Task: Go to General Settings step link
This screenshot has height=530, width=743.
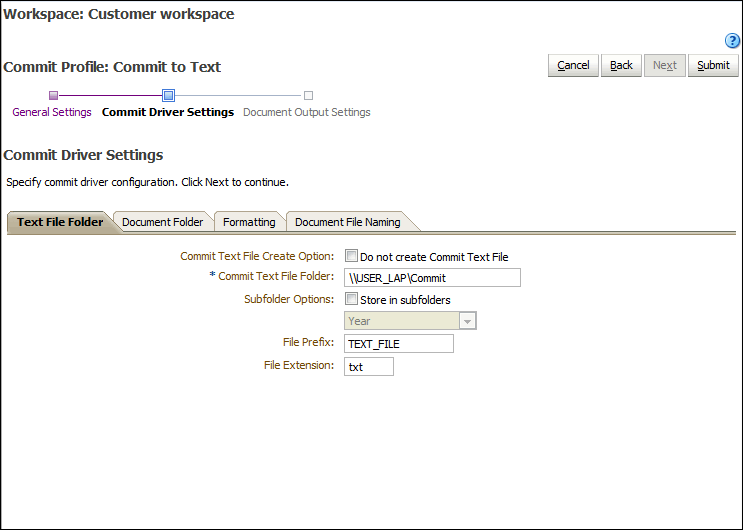Action: pyautogui.click(x=52, y=112)
